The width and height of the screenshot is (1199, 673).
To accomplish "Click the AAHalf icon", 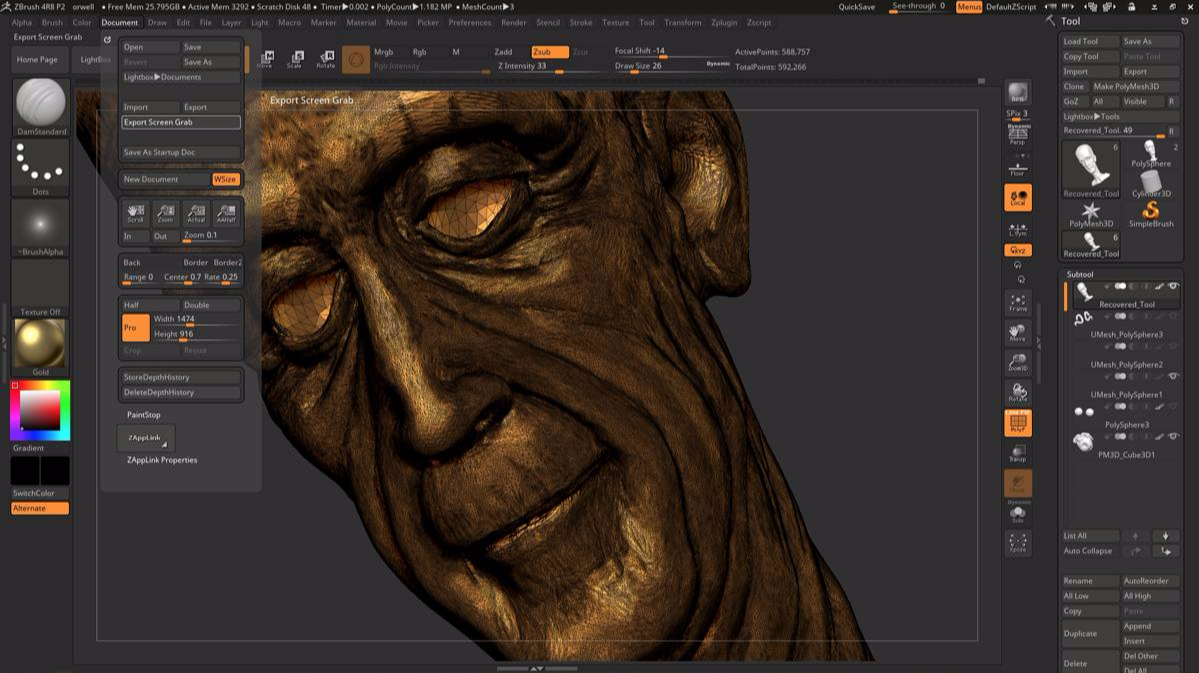I will click(x=226, y=213).
